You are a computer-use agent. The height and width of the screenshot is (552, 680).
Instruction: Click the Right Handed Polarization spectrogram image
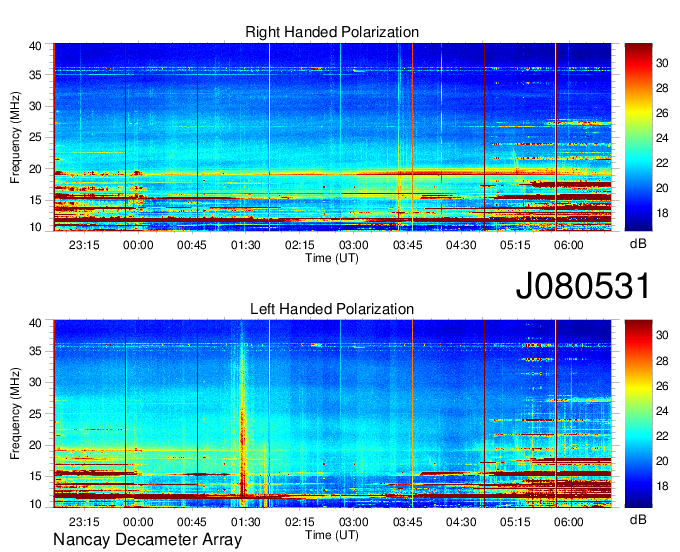(332, 137)
